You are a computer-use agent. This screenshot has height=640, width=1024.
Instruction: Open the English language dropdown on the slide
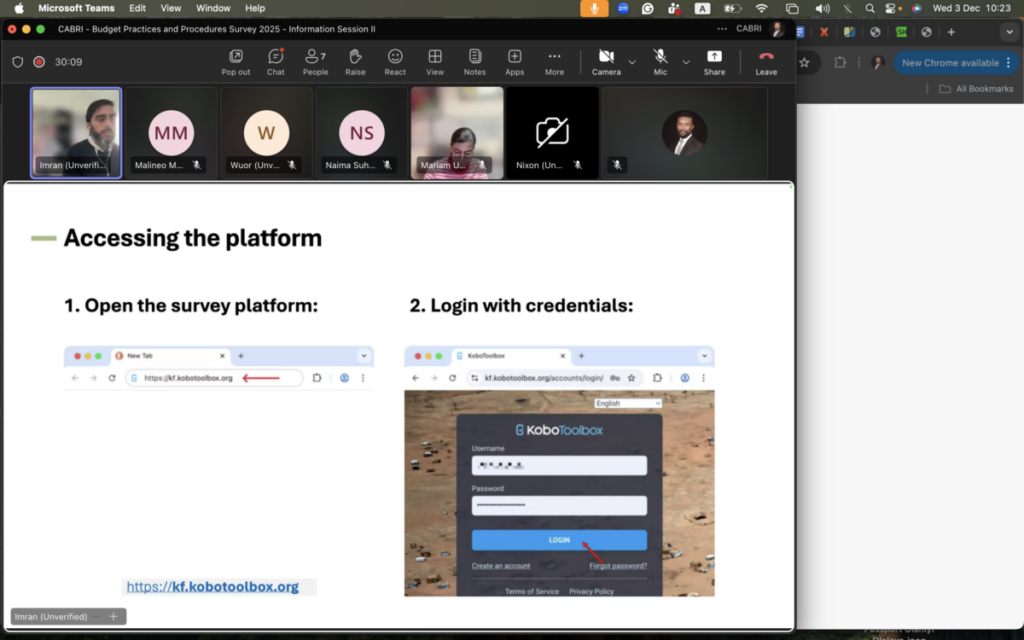click(x=628, y=403)
